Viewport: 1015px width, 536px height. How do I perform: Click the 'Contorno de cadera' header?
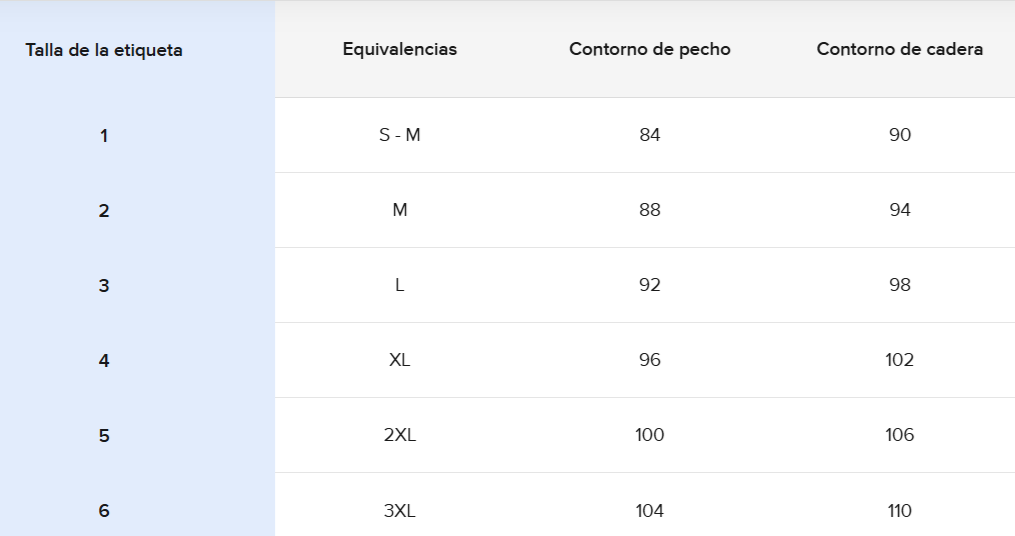(x=899, y=49)
